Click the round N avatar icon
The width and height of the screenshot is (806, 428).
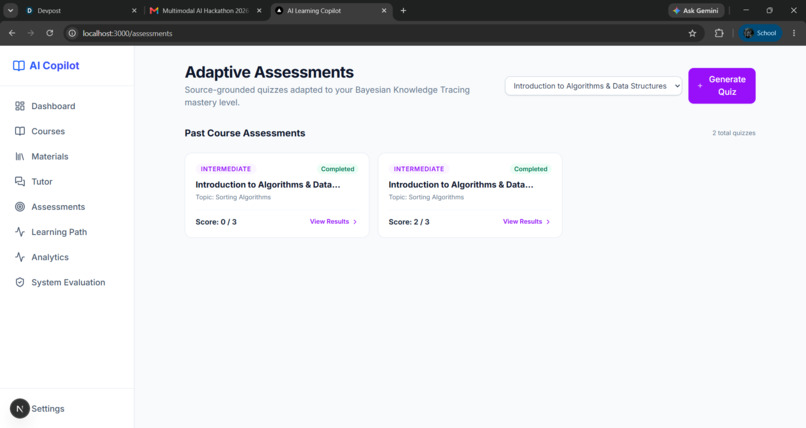(x=20, y=408)
